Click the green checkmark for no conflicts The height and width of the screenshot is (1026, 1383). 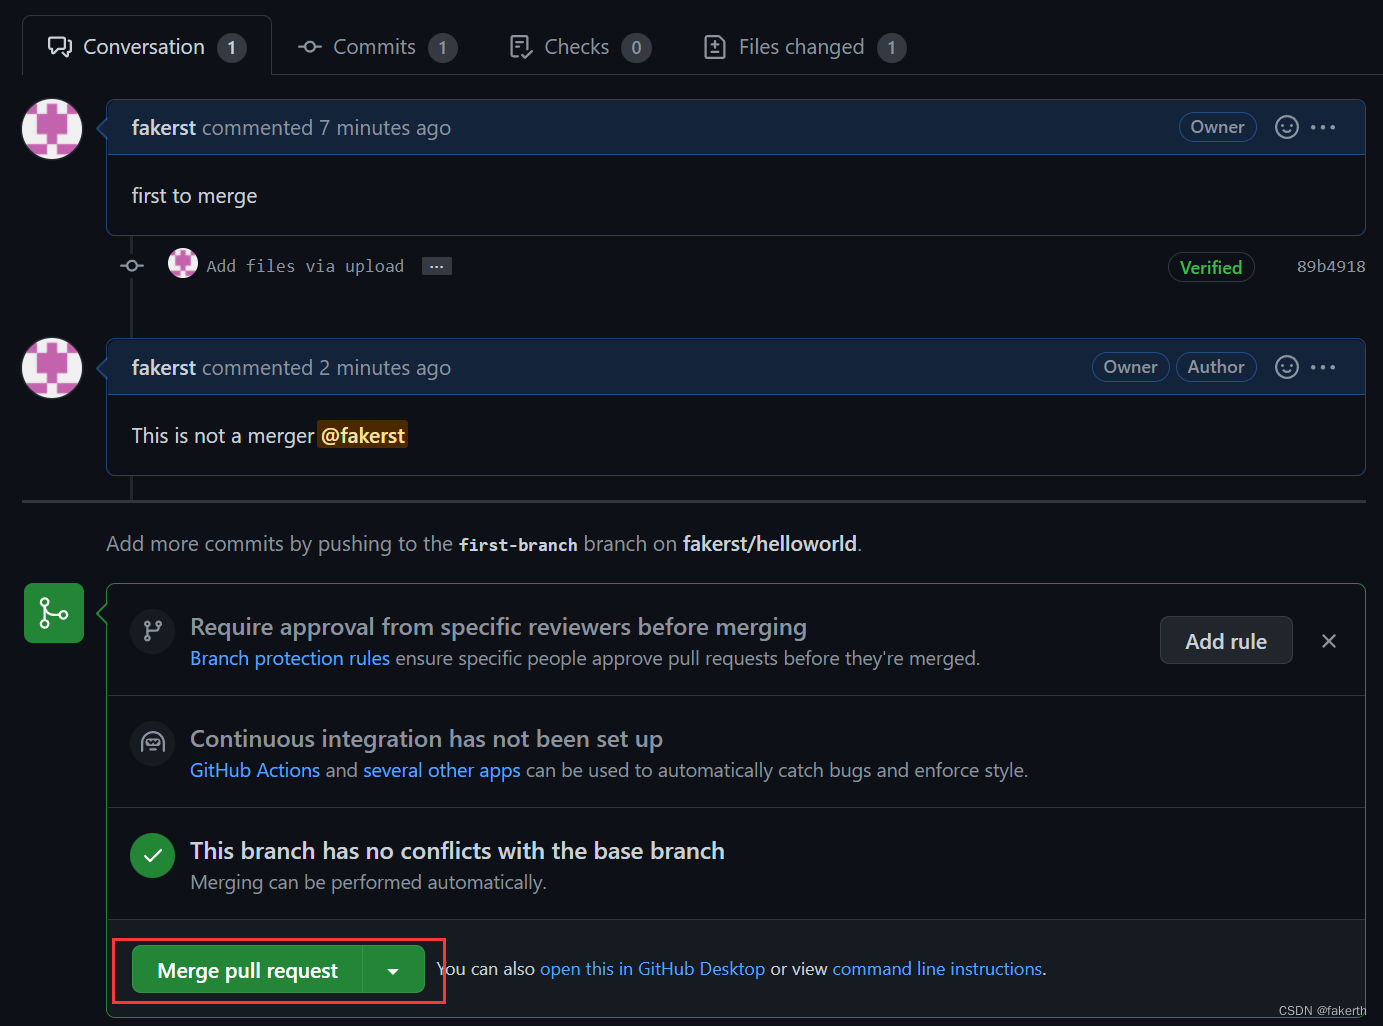coord(153,855)
